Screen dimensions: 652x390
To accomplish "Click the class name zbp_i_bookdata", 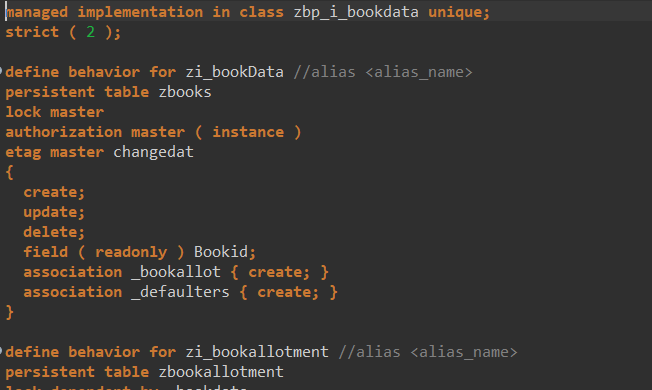I will 356,12.
